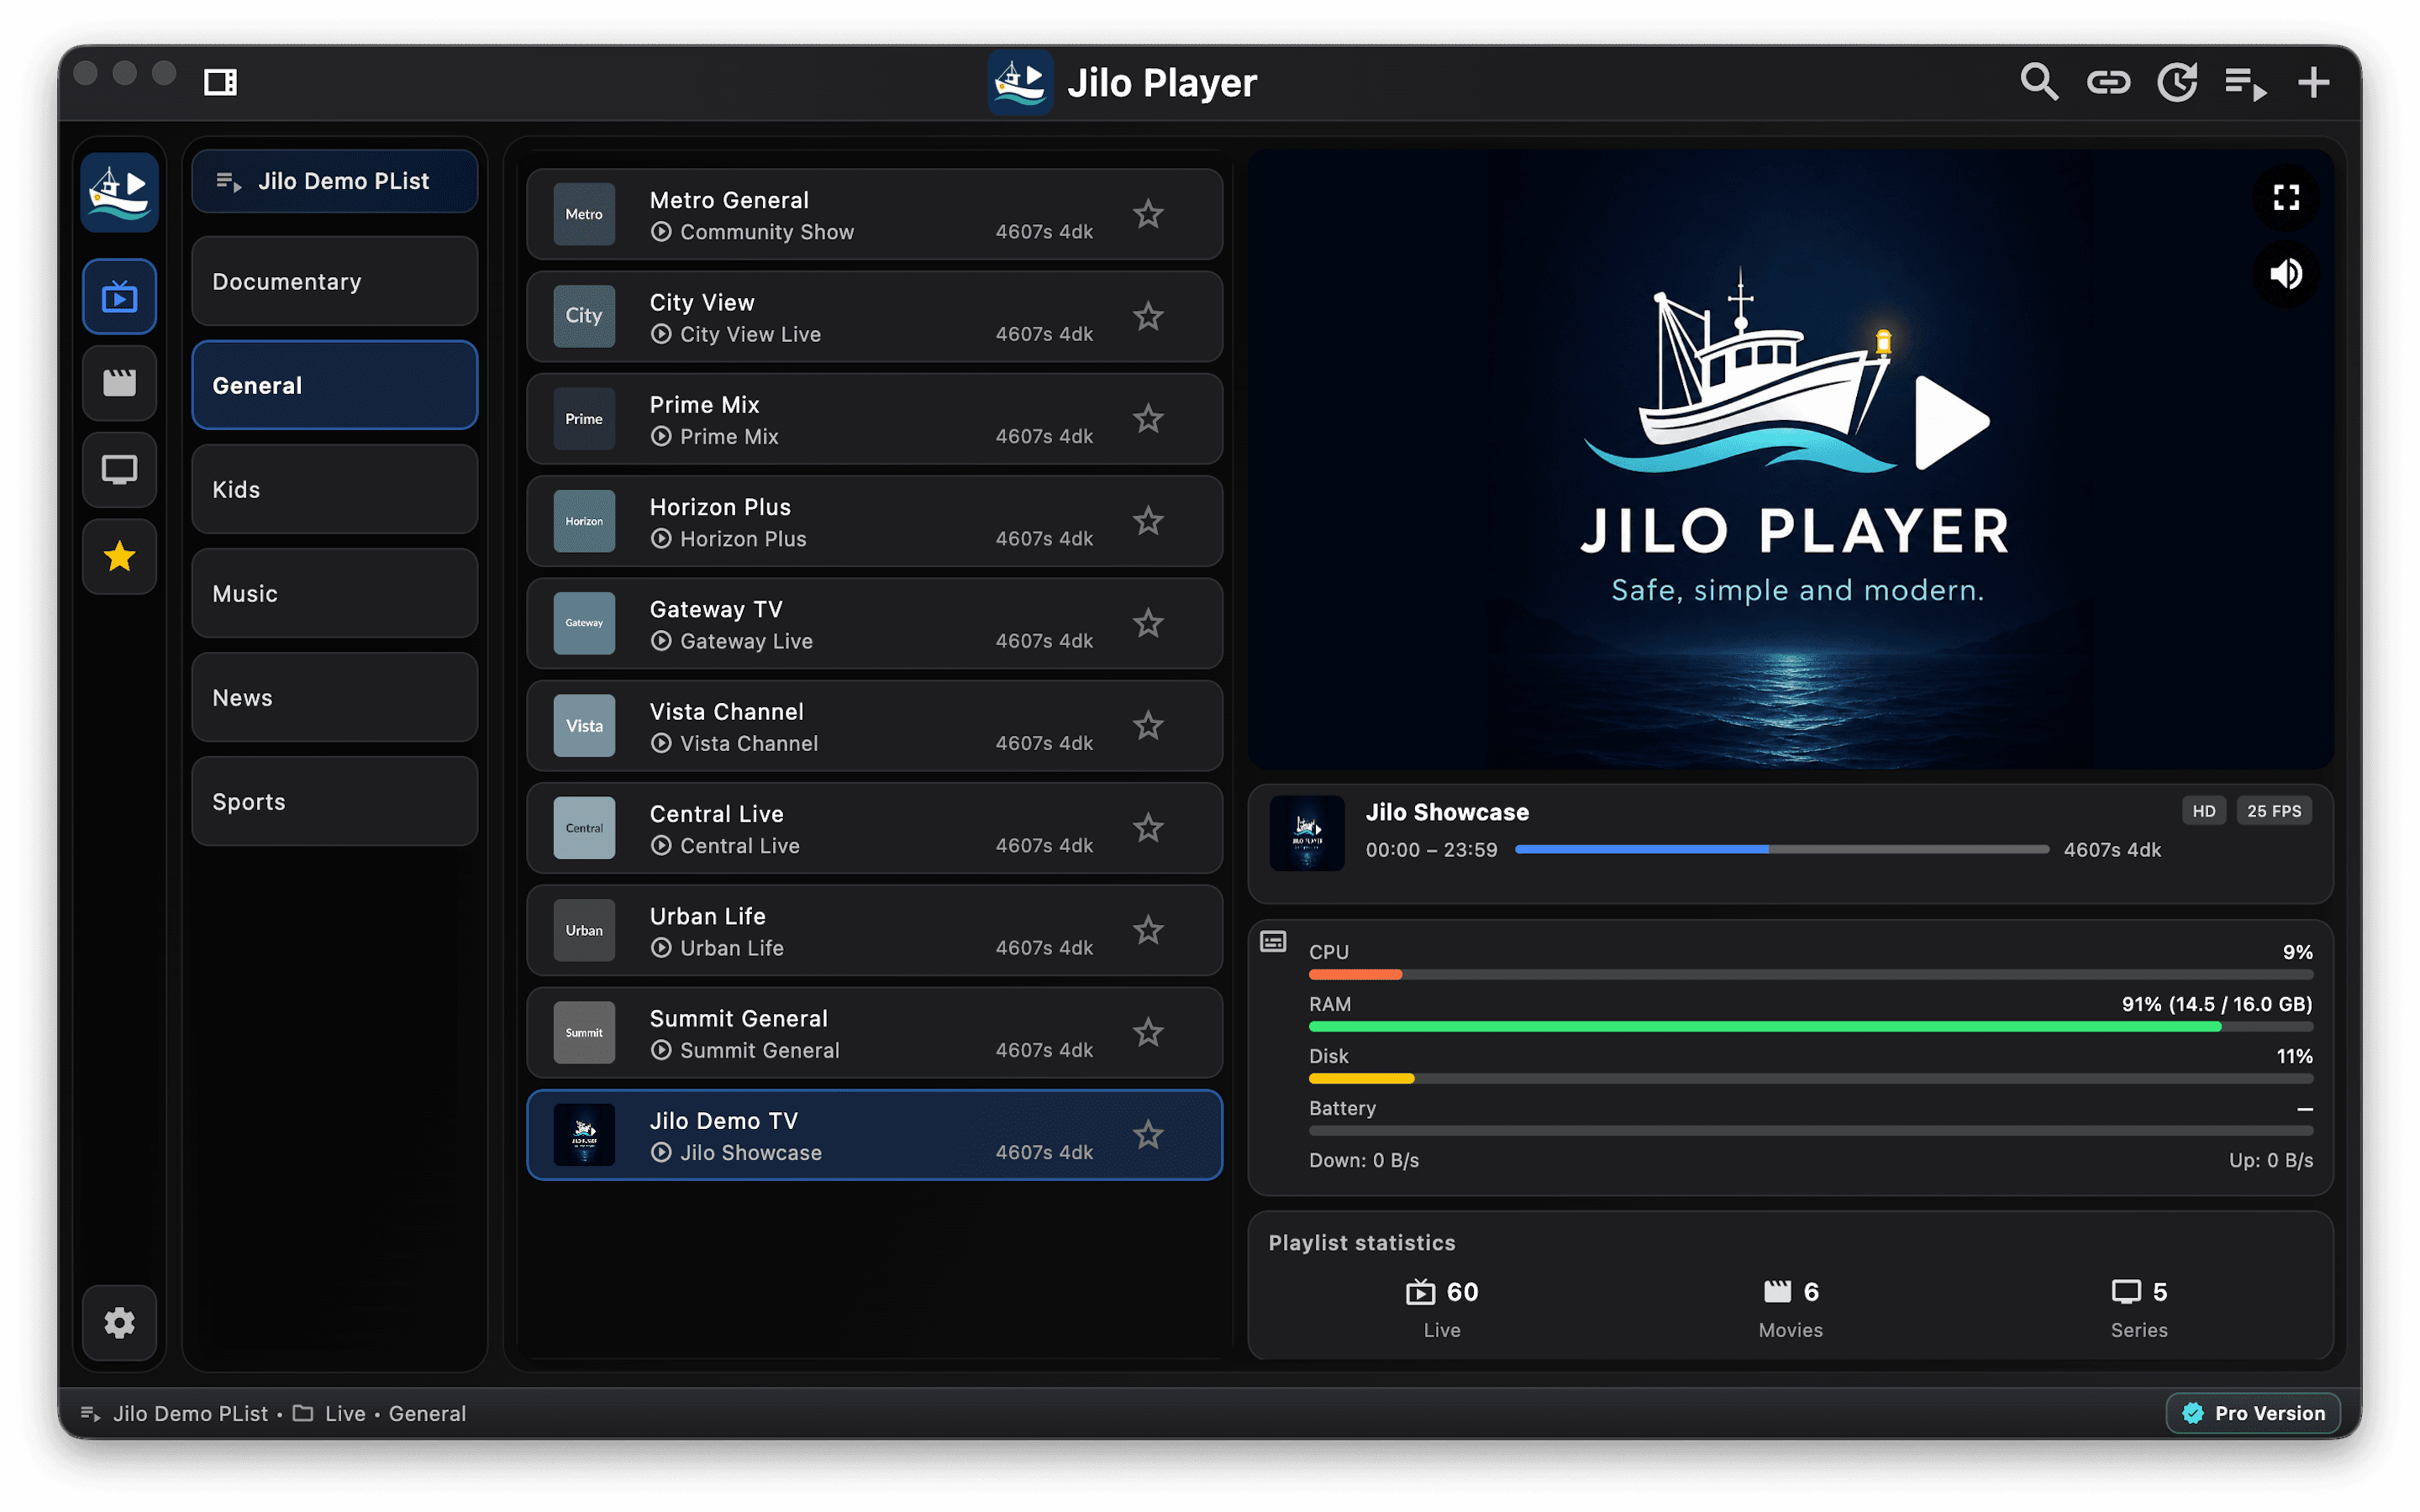The image size is (2420, 1512).
Task: Click the Jilo boat logo in sidebar
Action: [x=120, y=192]
